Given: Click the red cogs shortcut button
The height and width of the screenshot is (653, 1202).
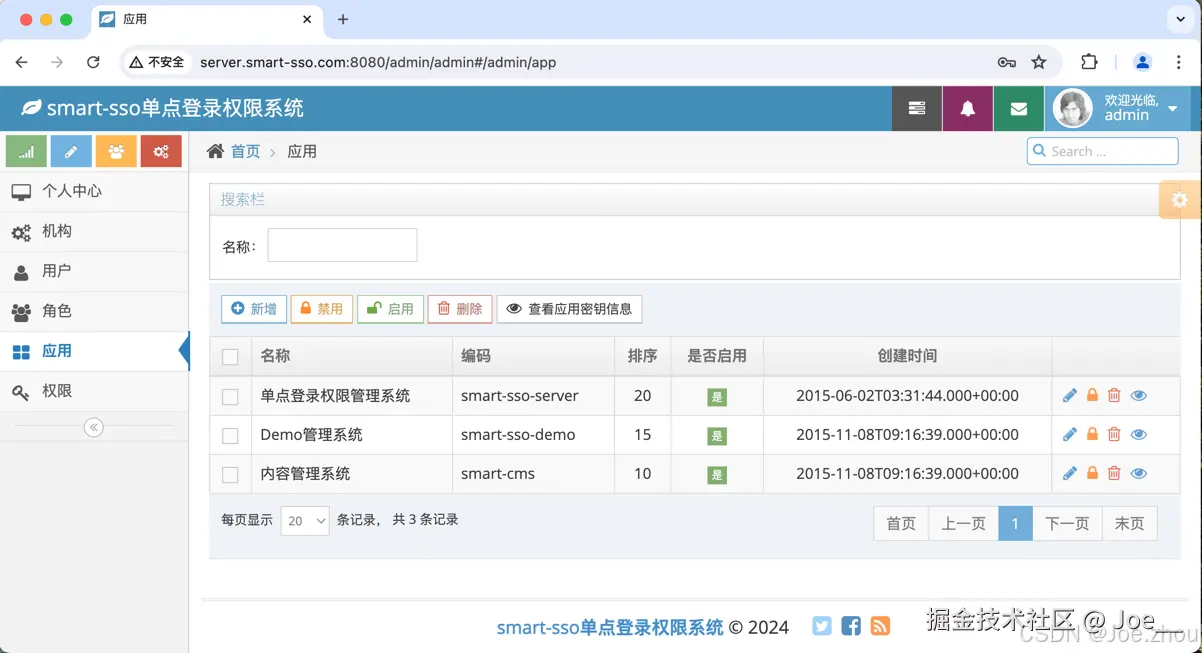Looking at the screenshot, I should pos(161,151).
